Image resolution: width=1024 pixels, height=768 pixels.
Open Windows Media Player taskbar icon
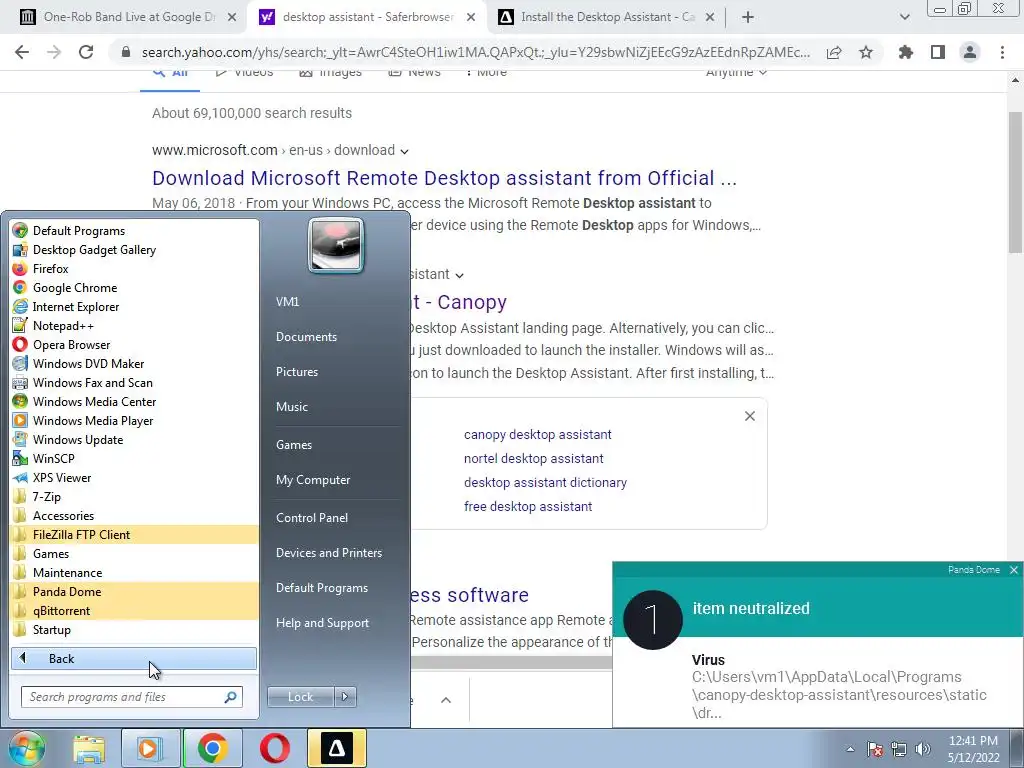click(150, 748)
